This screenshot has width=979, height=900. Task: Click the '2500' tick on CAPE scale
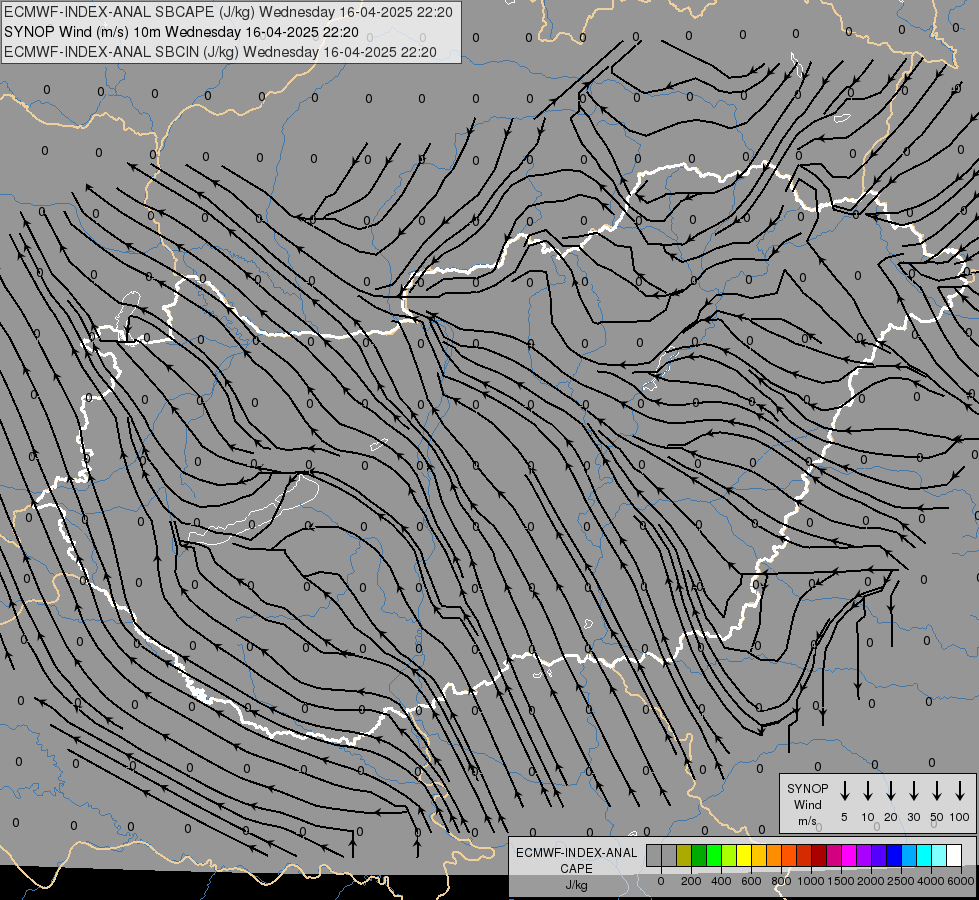pyautogui.click(x=901, y=881)
